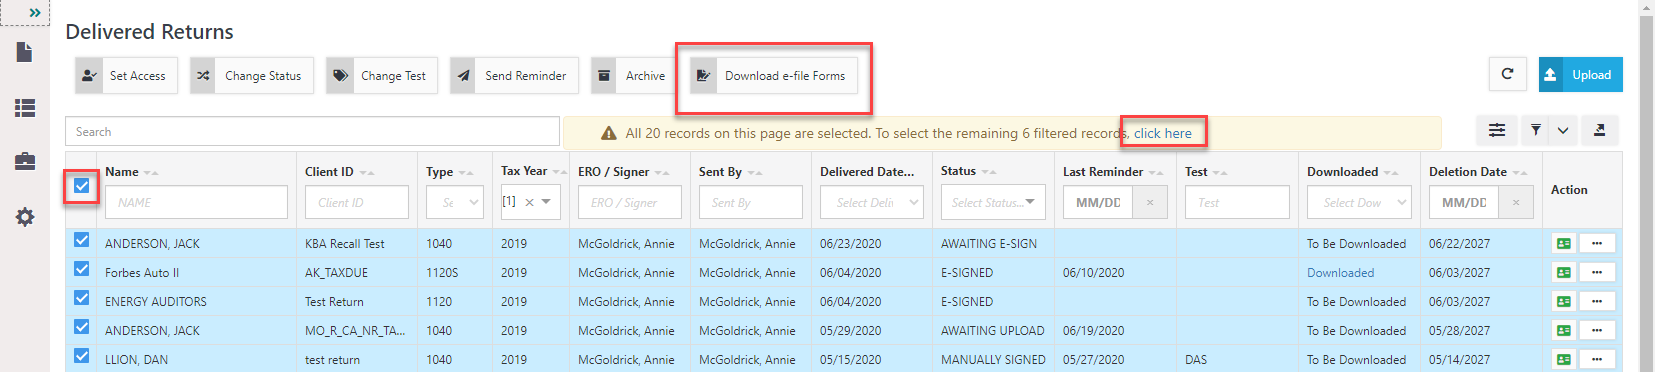
Task: Click the 'click here' select remaining link
Action: pos(1162,133)
